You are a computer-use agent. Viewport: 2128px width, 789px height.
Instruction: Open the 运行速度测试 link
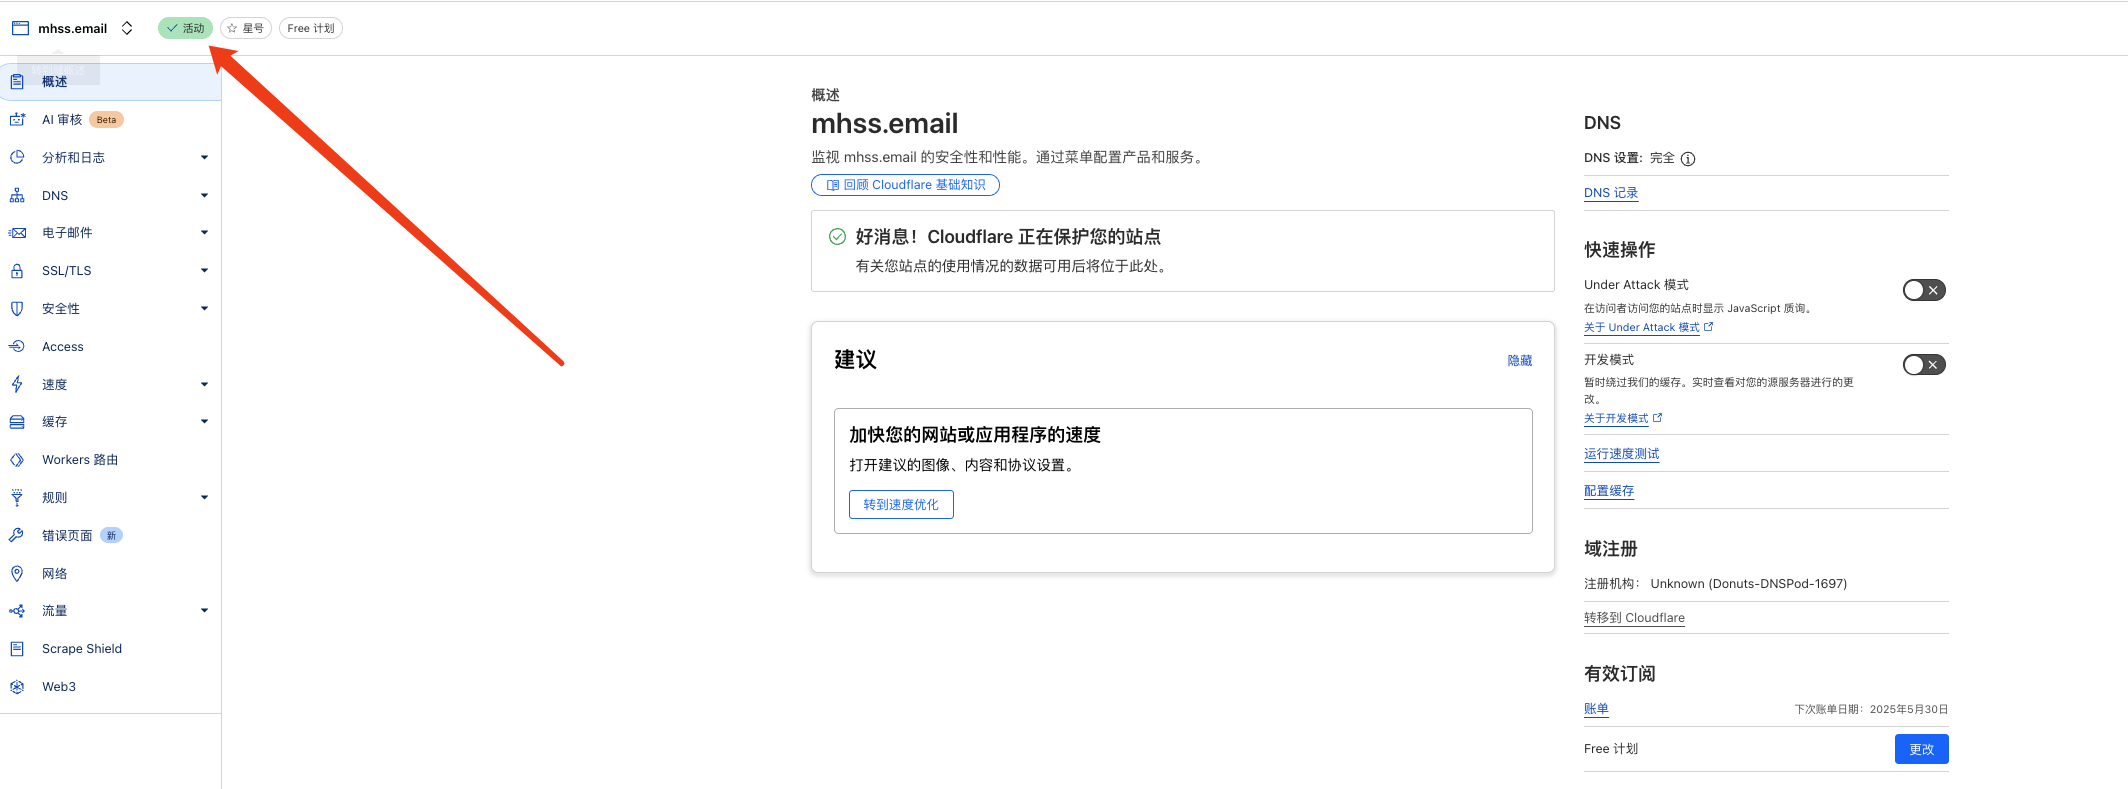pyautogui.click(x=1621, y=454)
